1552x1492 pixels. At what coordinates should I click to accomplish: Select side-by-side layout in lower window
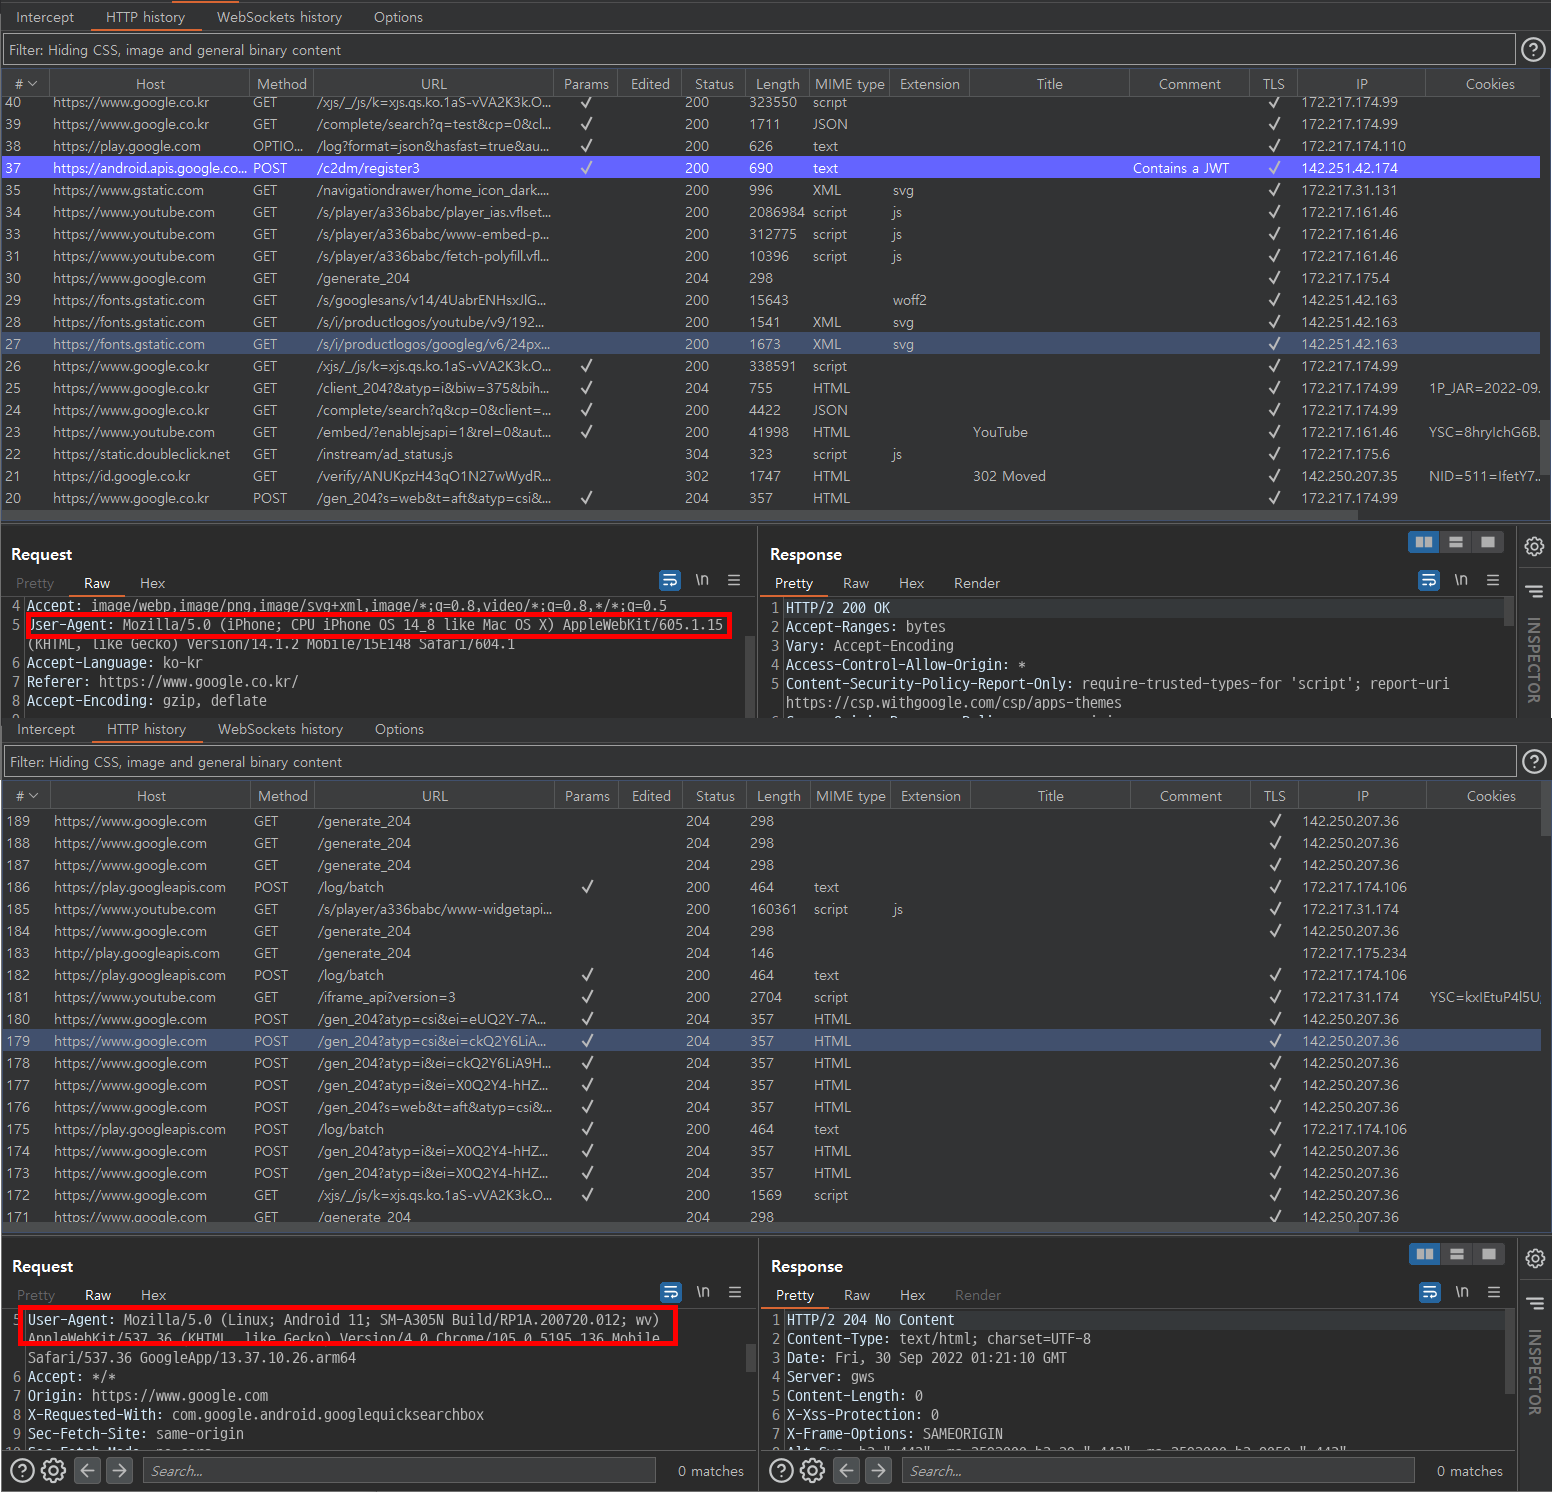coord(1425,1254)
